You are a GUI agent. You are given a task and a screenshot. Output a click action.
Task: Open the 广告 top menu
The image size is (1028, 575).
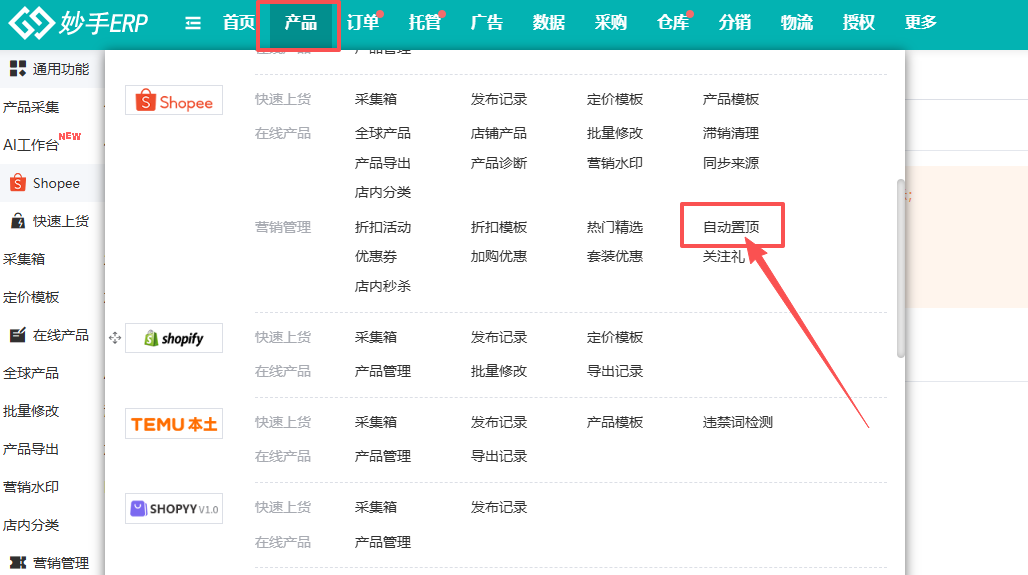tap(486, 23)
